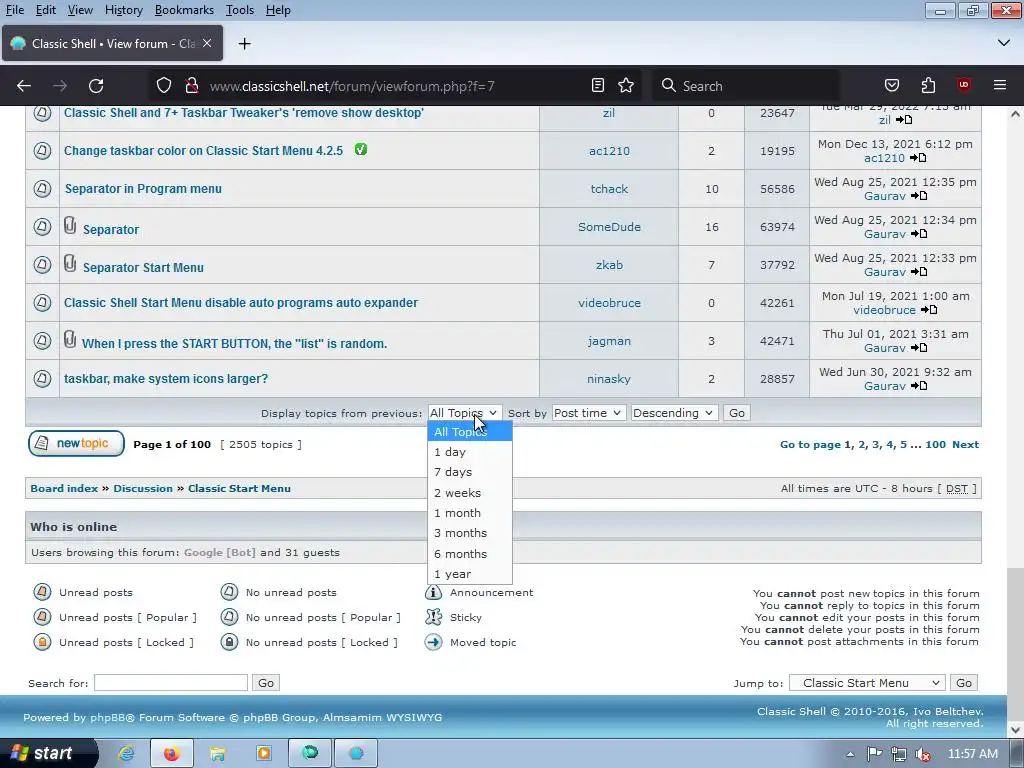Open the View menu
The image size is (1024, 768).
(80, 10)
